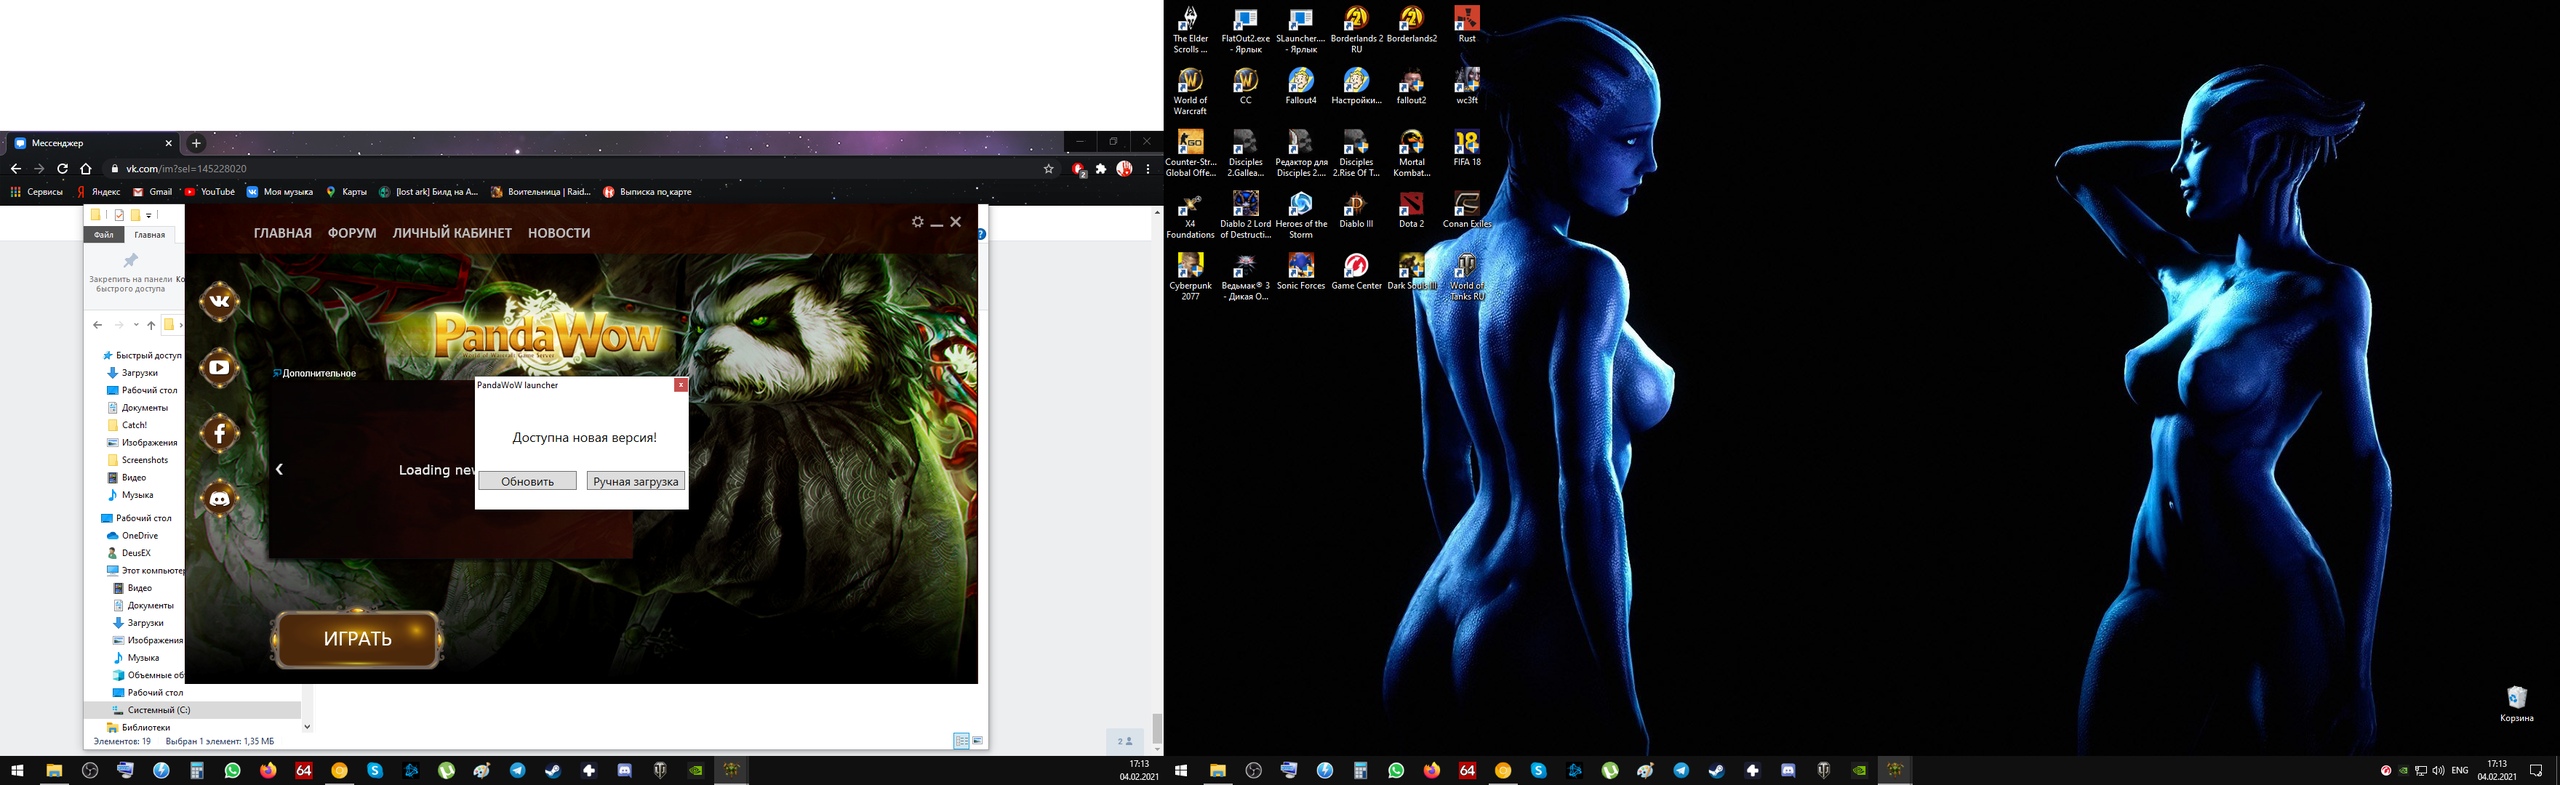Click Explorer up-one-level arrow
Viewport: 2560px width, 785px height.
point(151,325)
